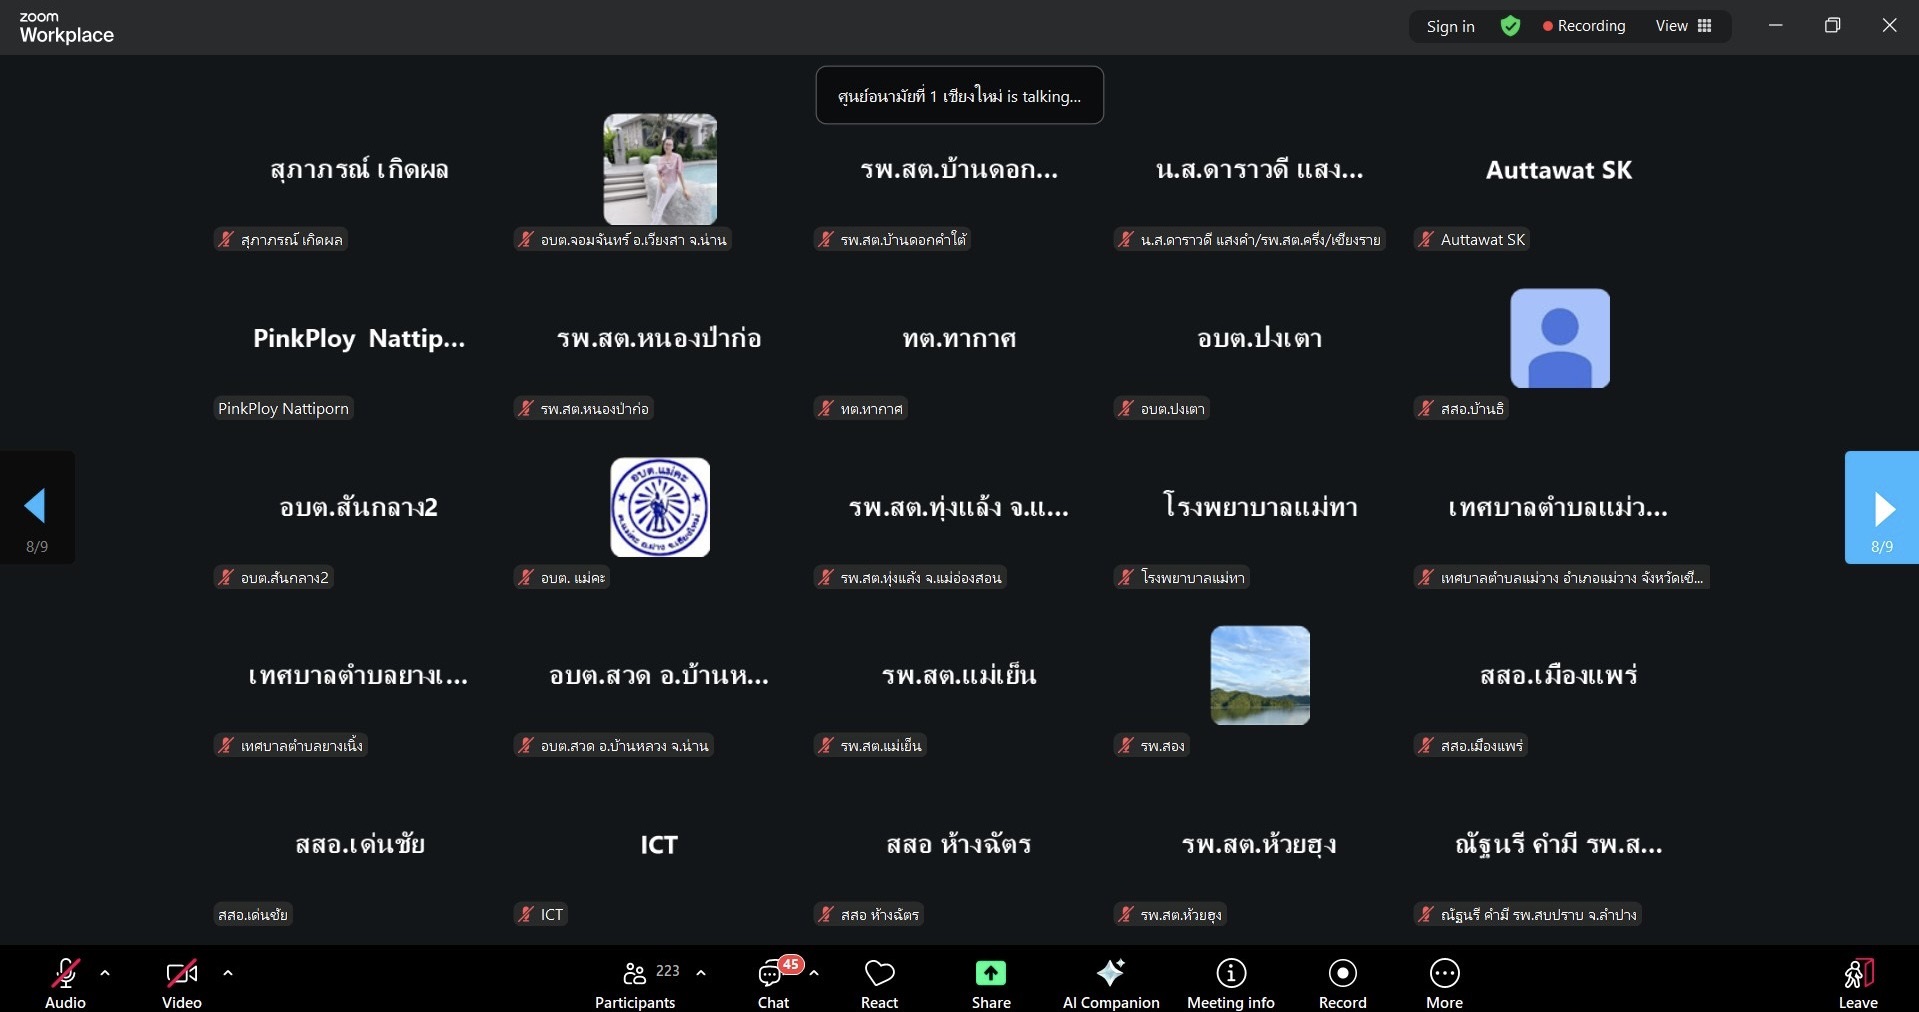Leave the meeting
1919x1012 pixels.
coord(1857,983)
